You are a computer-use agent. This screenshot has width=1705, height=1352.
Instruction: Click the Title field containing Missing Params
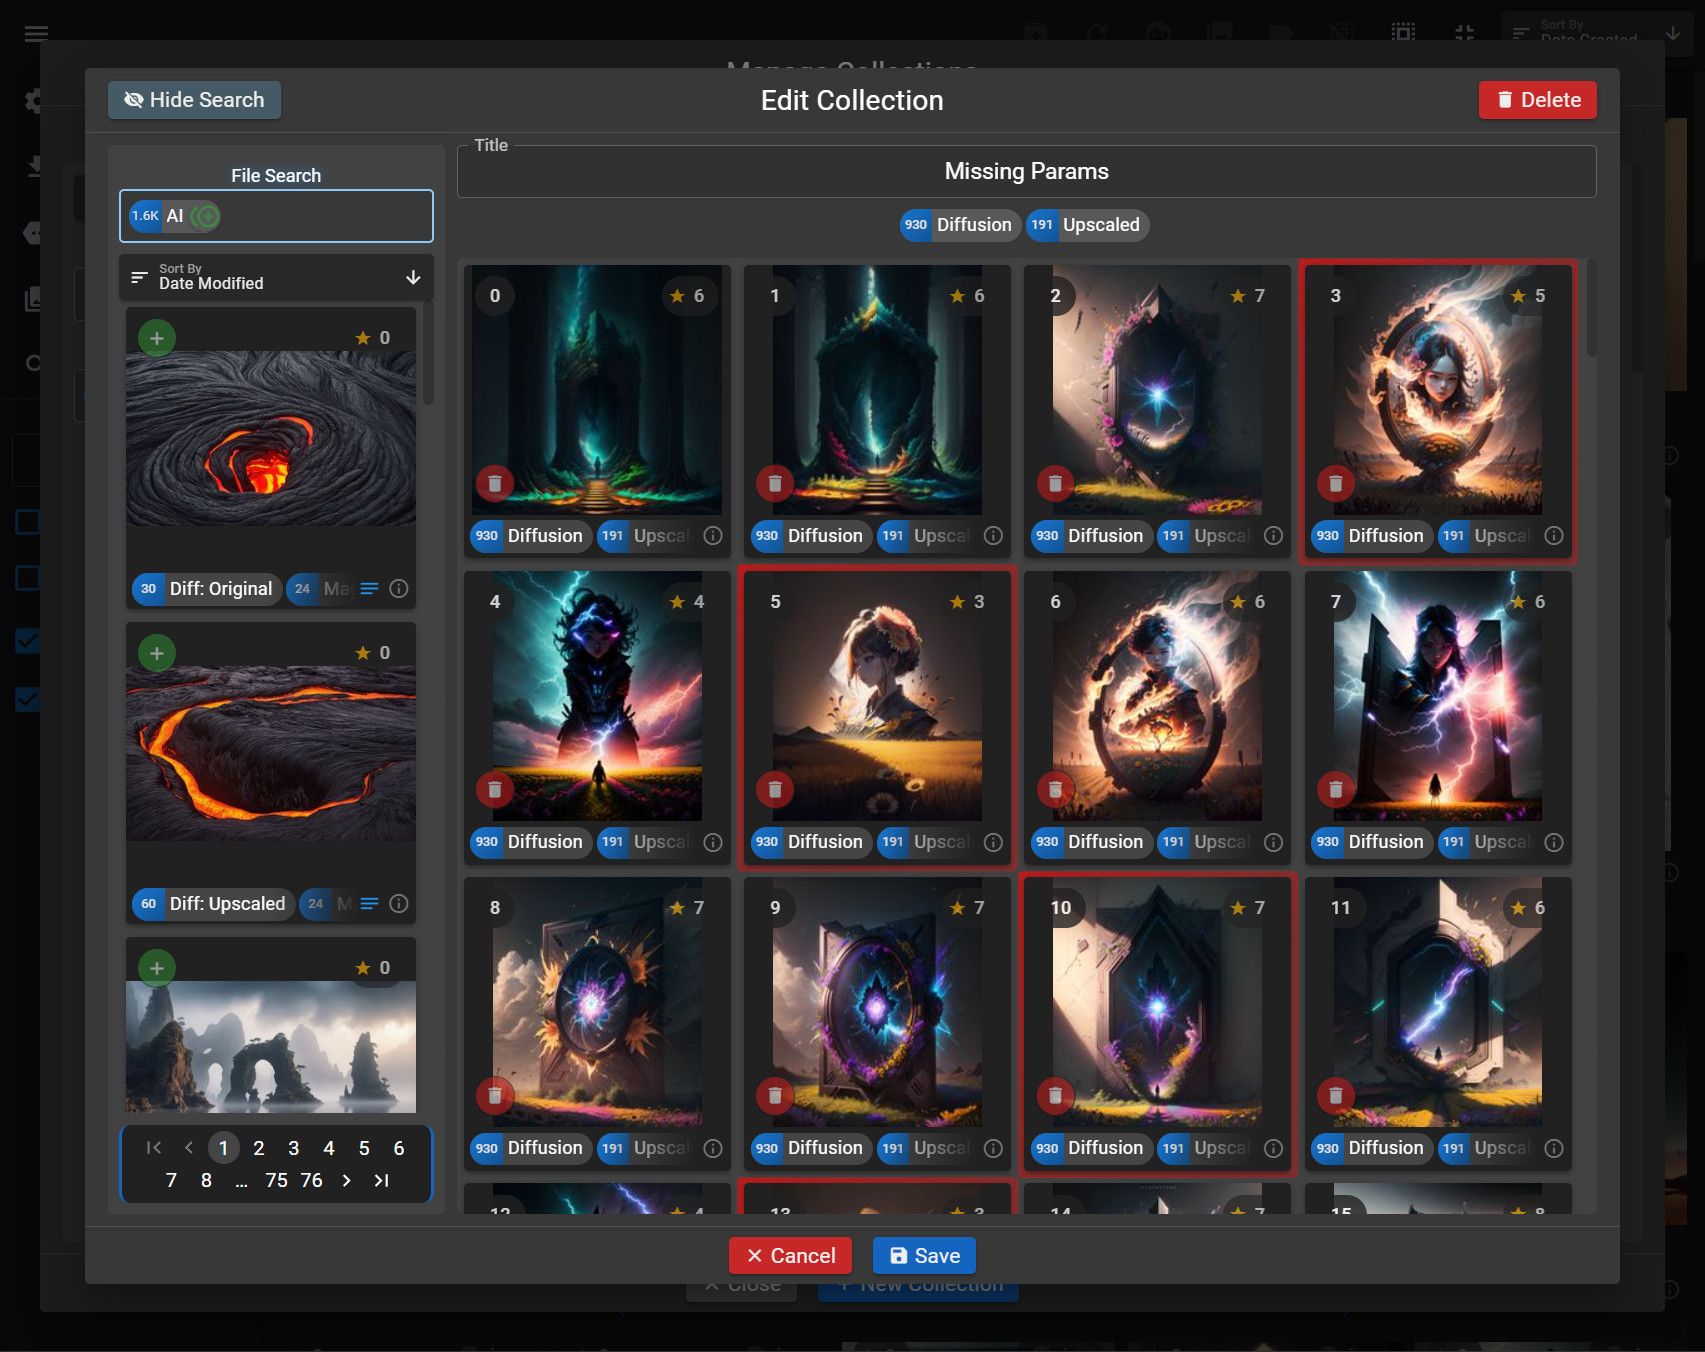coord(1026,172)
